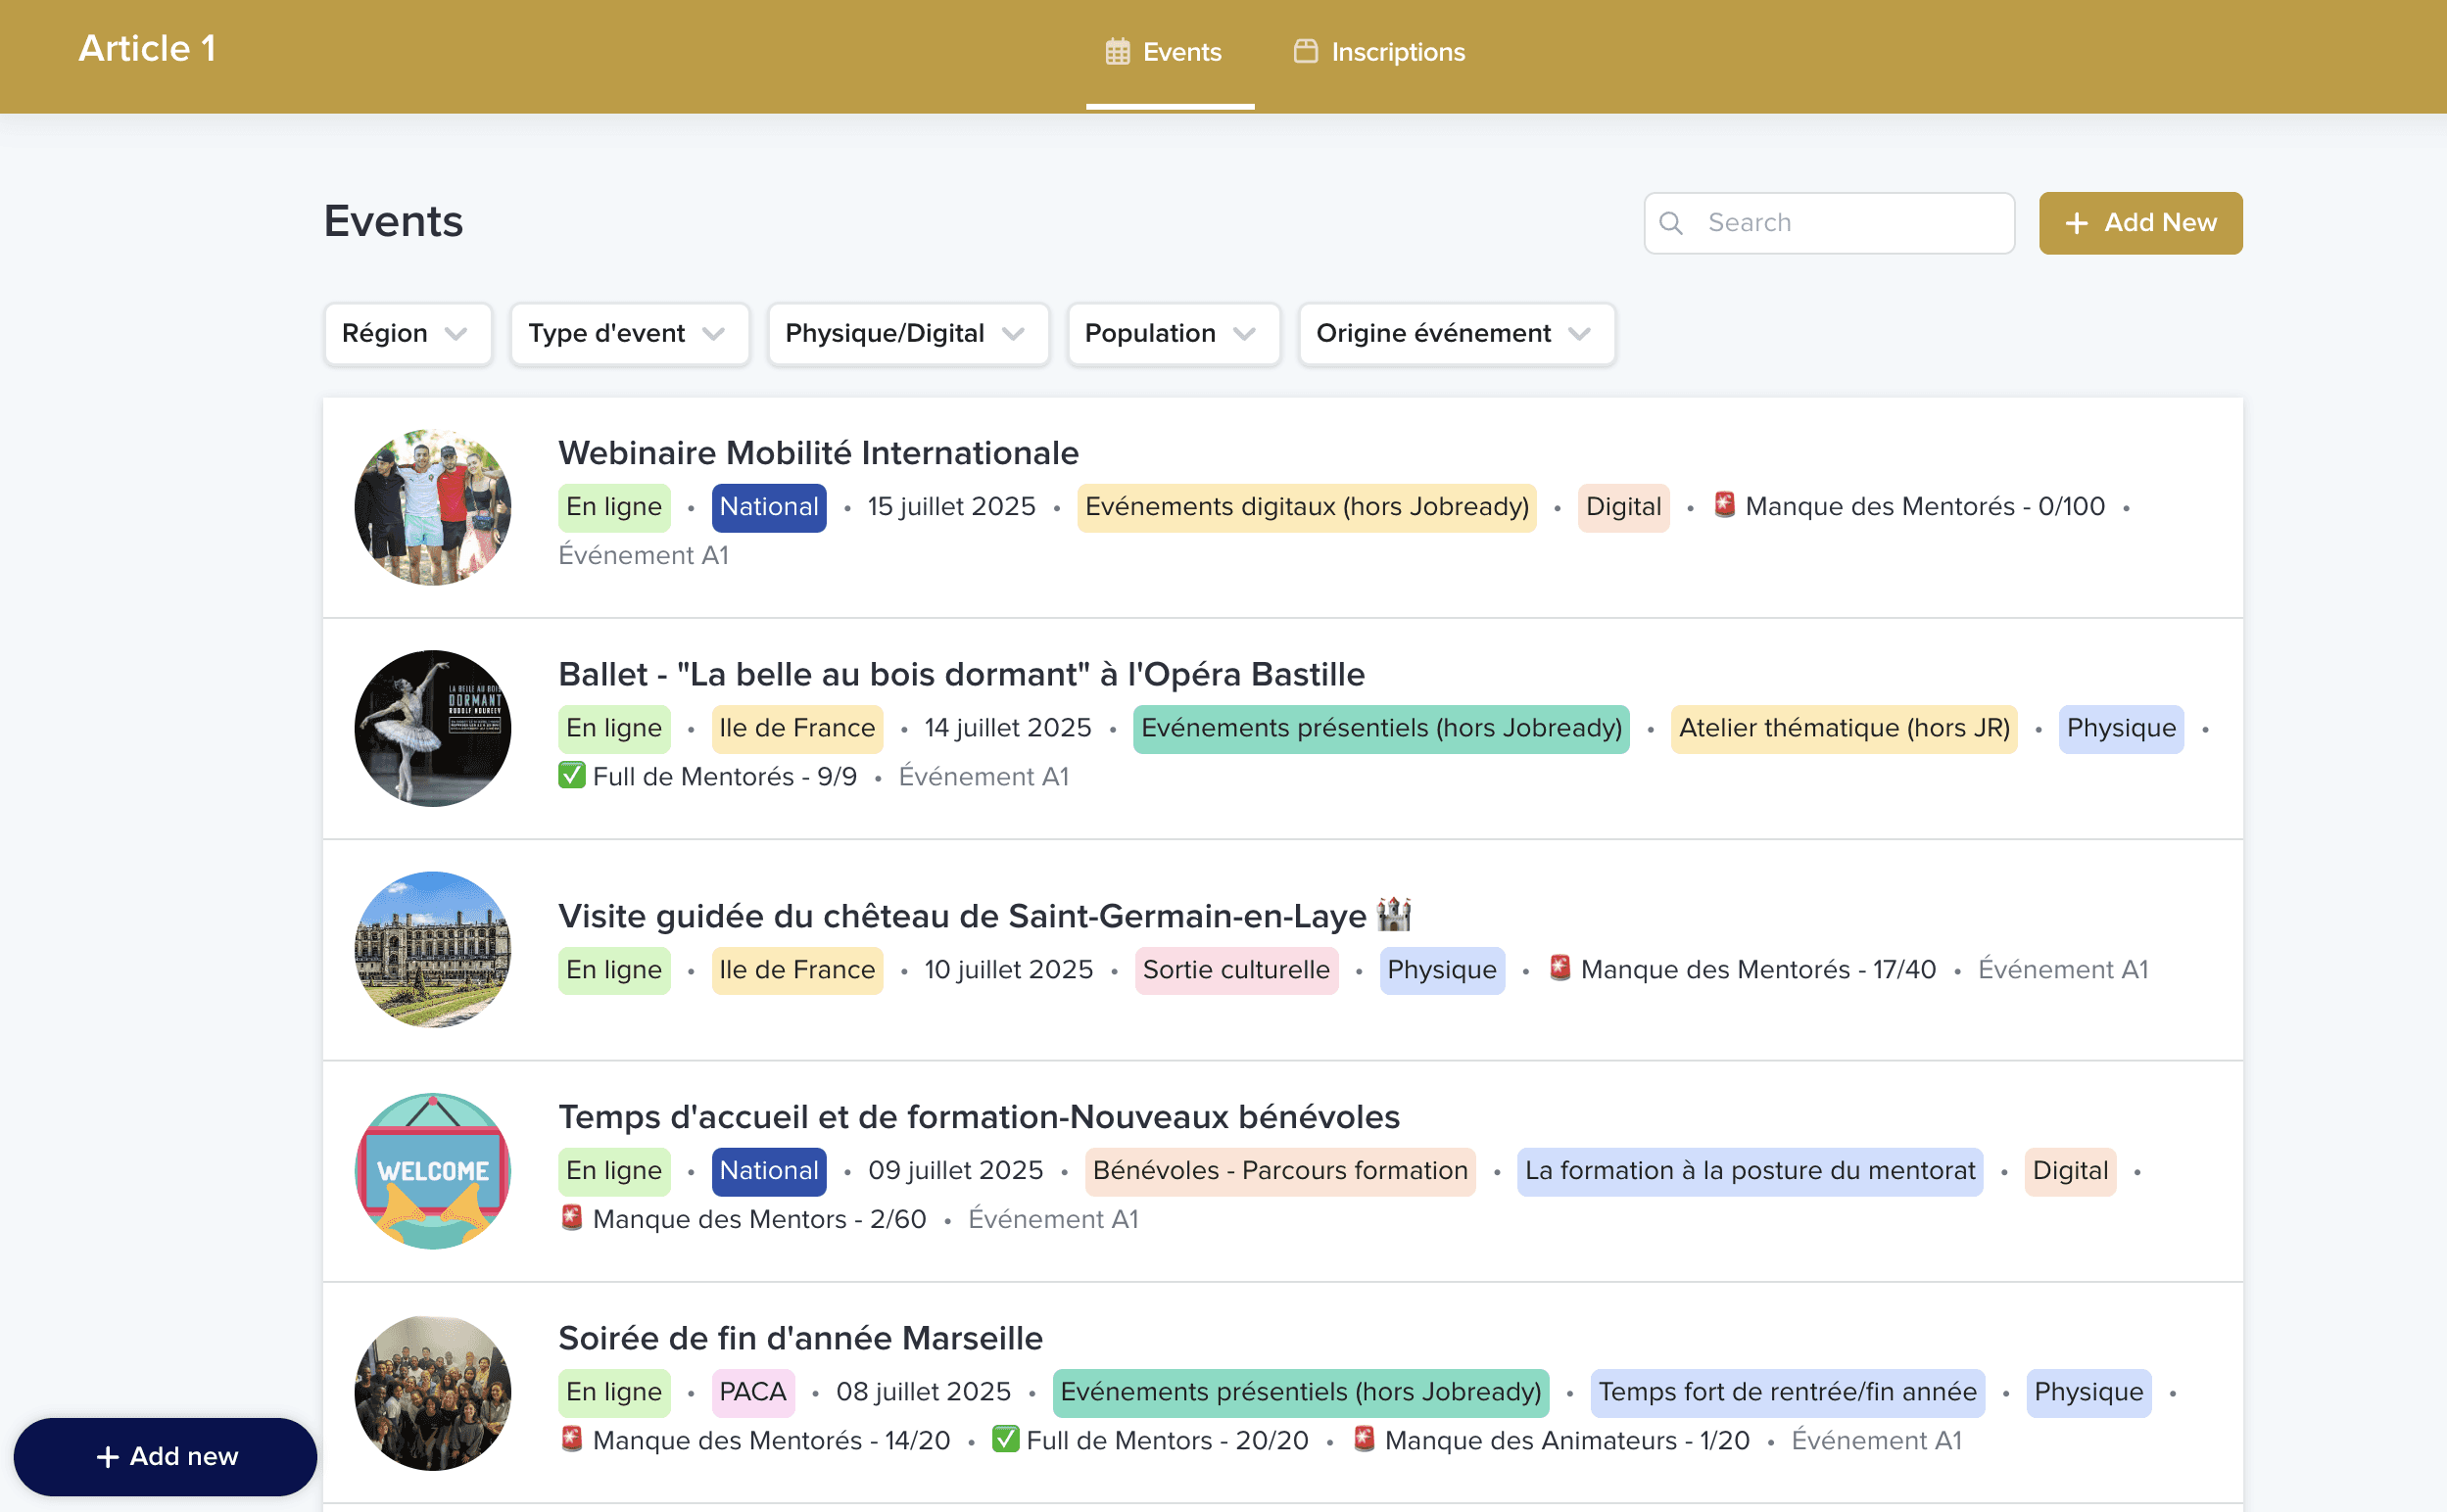The height and width of the screenshot is (1512, 2447).
Task: Click the En ligne tag on Marseille row
Action: click(x=614, y=1392)
